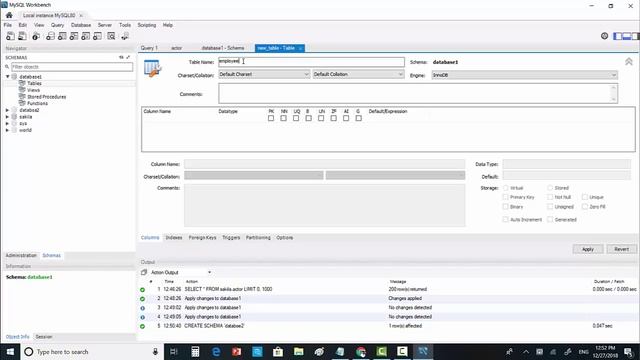
Task: Open Calculator from the taskbar
Action: point(195,351)
